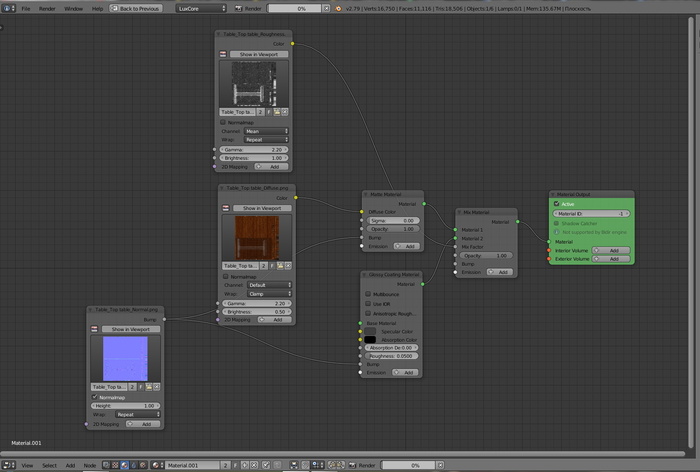The image size is (700, 472).
Task: Collapse the Material Output node with its triangle
Action: tap(552, 195)
